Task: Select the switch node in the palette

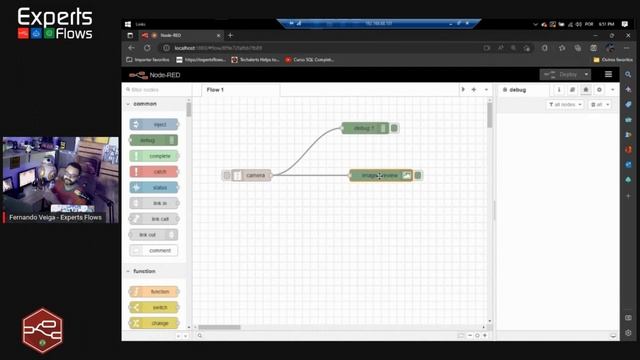Action: point(154,307)
